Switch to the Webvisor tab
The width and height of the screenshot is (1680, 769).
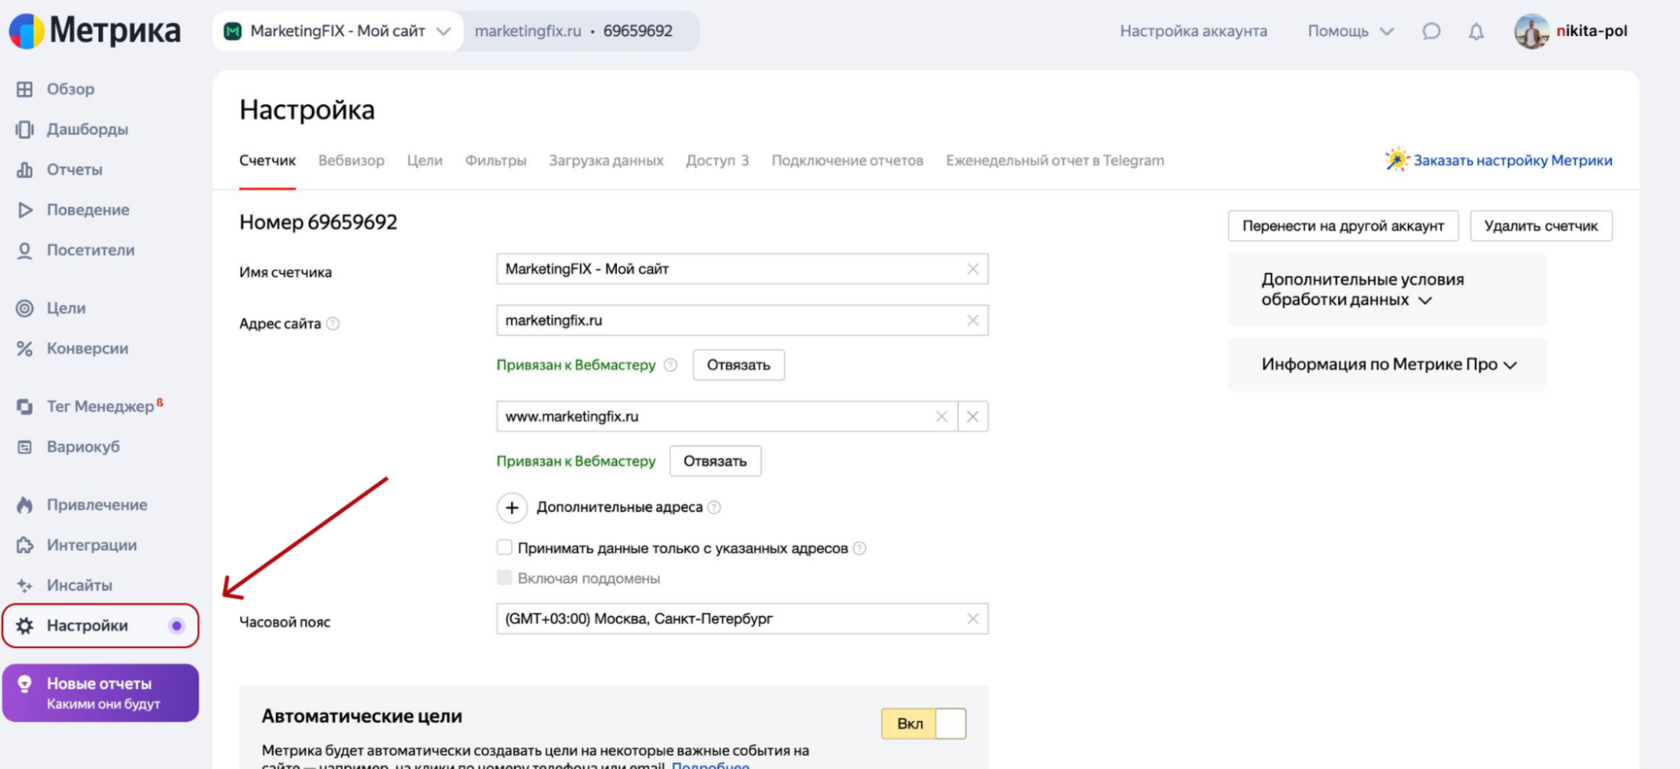tap(351, 160)
